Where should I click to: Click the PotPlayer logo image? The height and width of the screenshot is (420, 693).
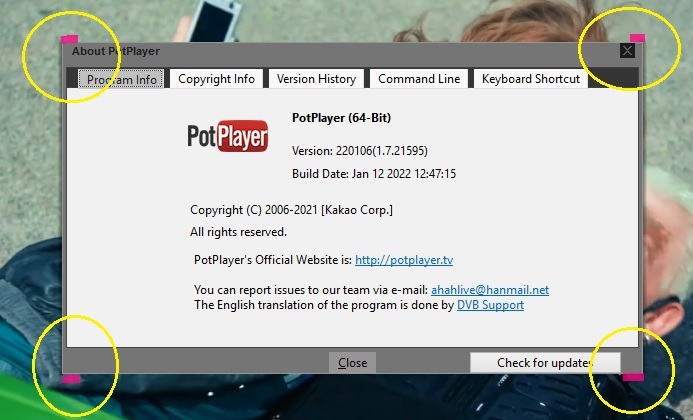(228, 136)
